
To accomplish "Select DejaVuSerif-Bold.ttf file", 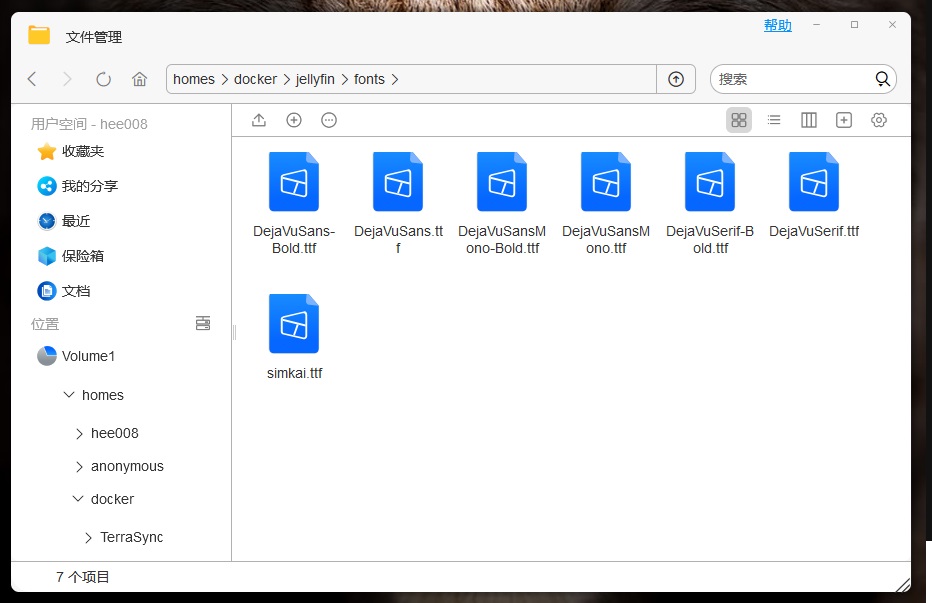I will pyautogui.click(x=710, y=204).
